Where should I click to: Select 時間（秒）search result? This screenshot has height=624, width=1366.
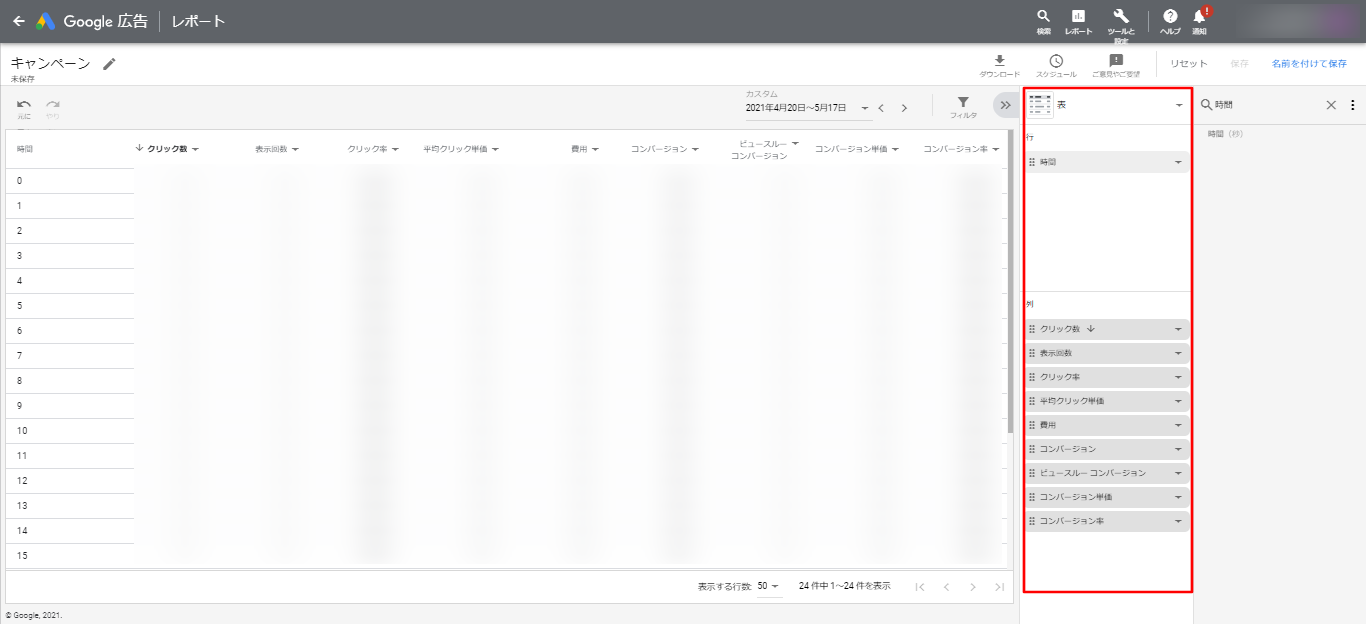[1228, 133]
